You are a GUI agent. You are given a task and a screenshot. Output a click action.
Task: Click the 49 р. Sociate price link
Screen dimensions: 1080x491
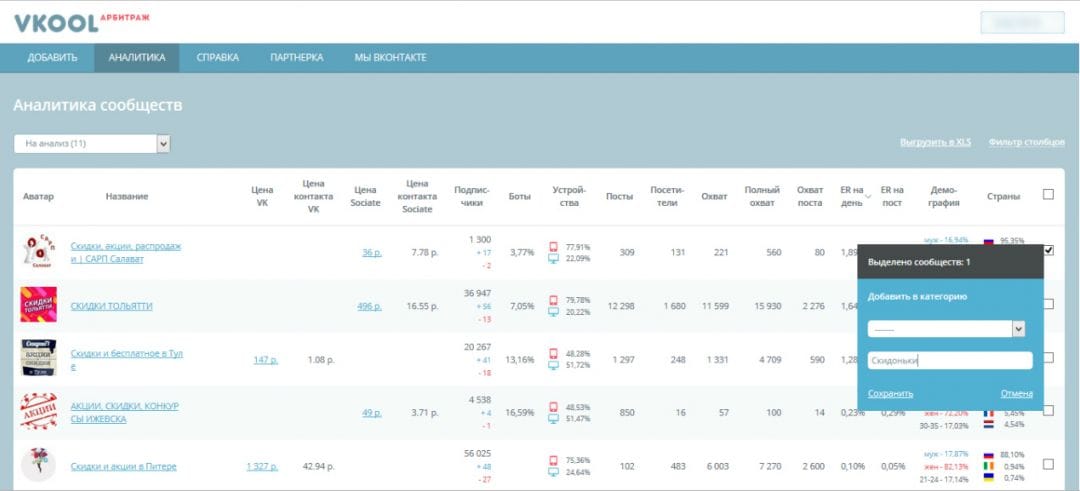372,412
